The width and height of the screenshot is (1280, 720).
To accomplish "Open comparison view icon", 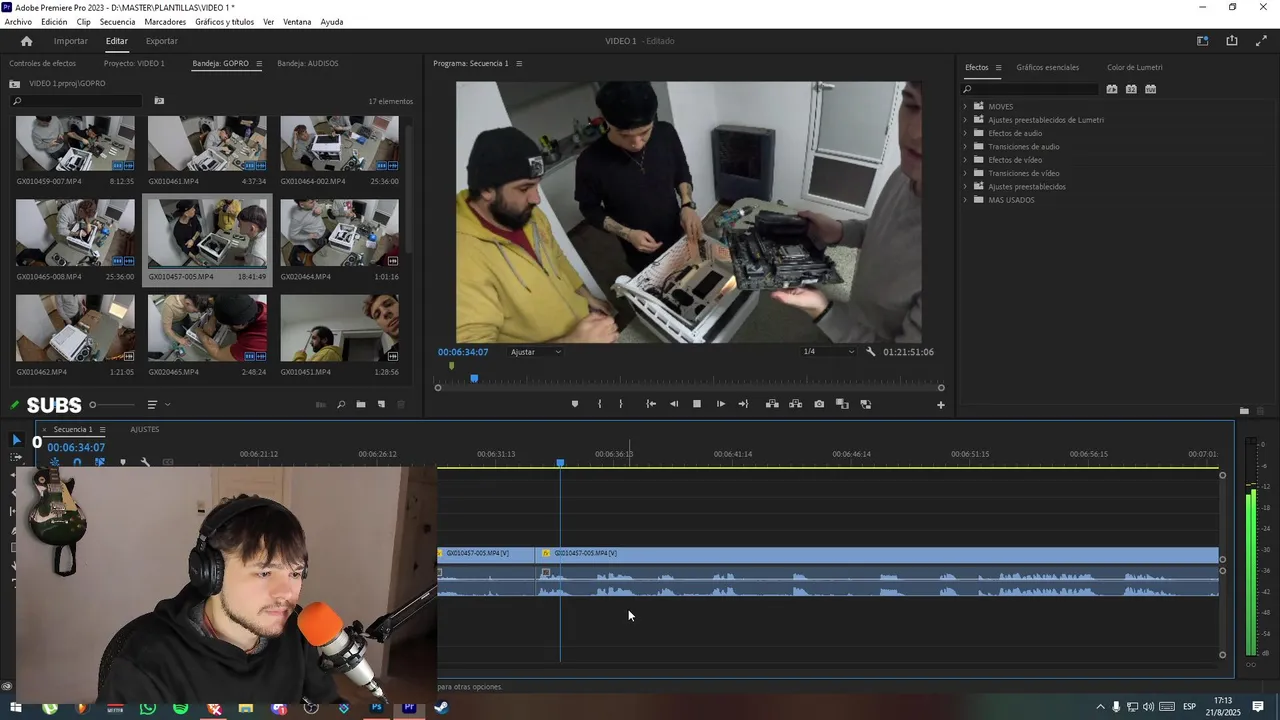I will point(842,404).
